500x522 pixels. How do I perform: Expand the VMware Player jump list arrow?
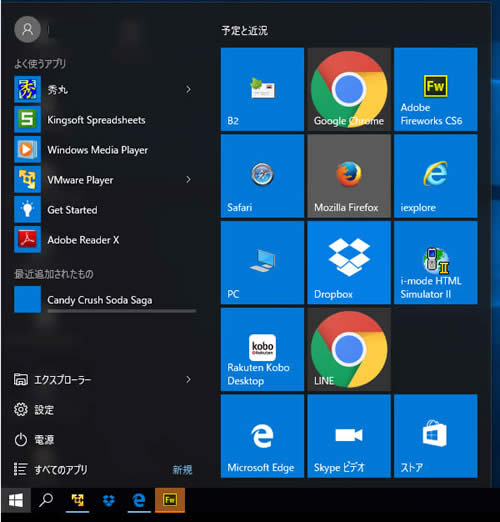pyautogui.click(x=188, y=179)
